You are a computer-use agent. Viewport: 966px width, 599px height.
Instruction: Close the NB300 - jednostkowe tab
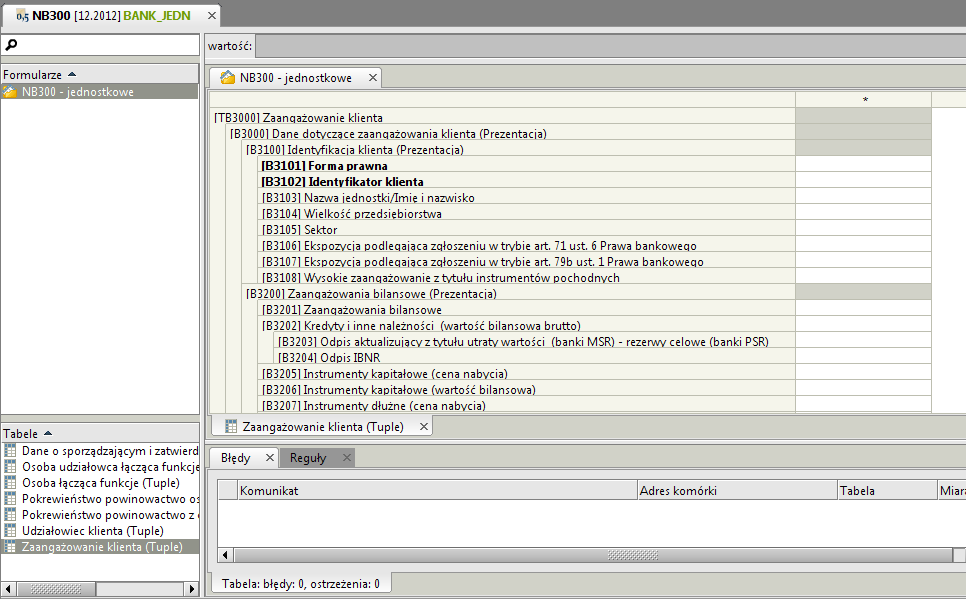point(373,78)
